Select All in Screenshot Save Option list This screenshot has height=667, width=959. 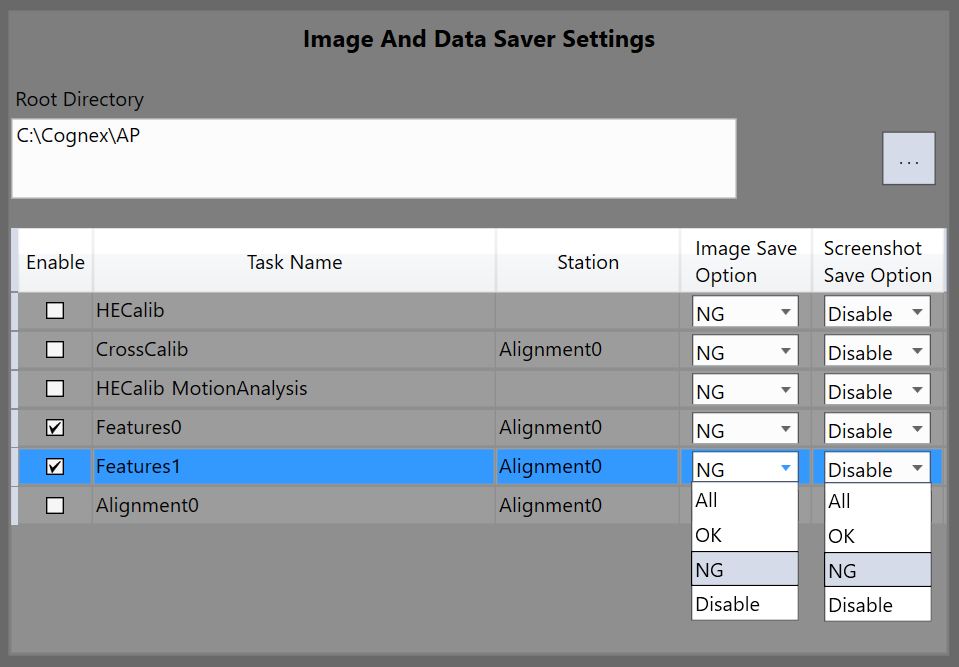[x=877, y=501]
